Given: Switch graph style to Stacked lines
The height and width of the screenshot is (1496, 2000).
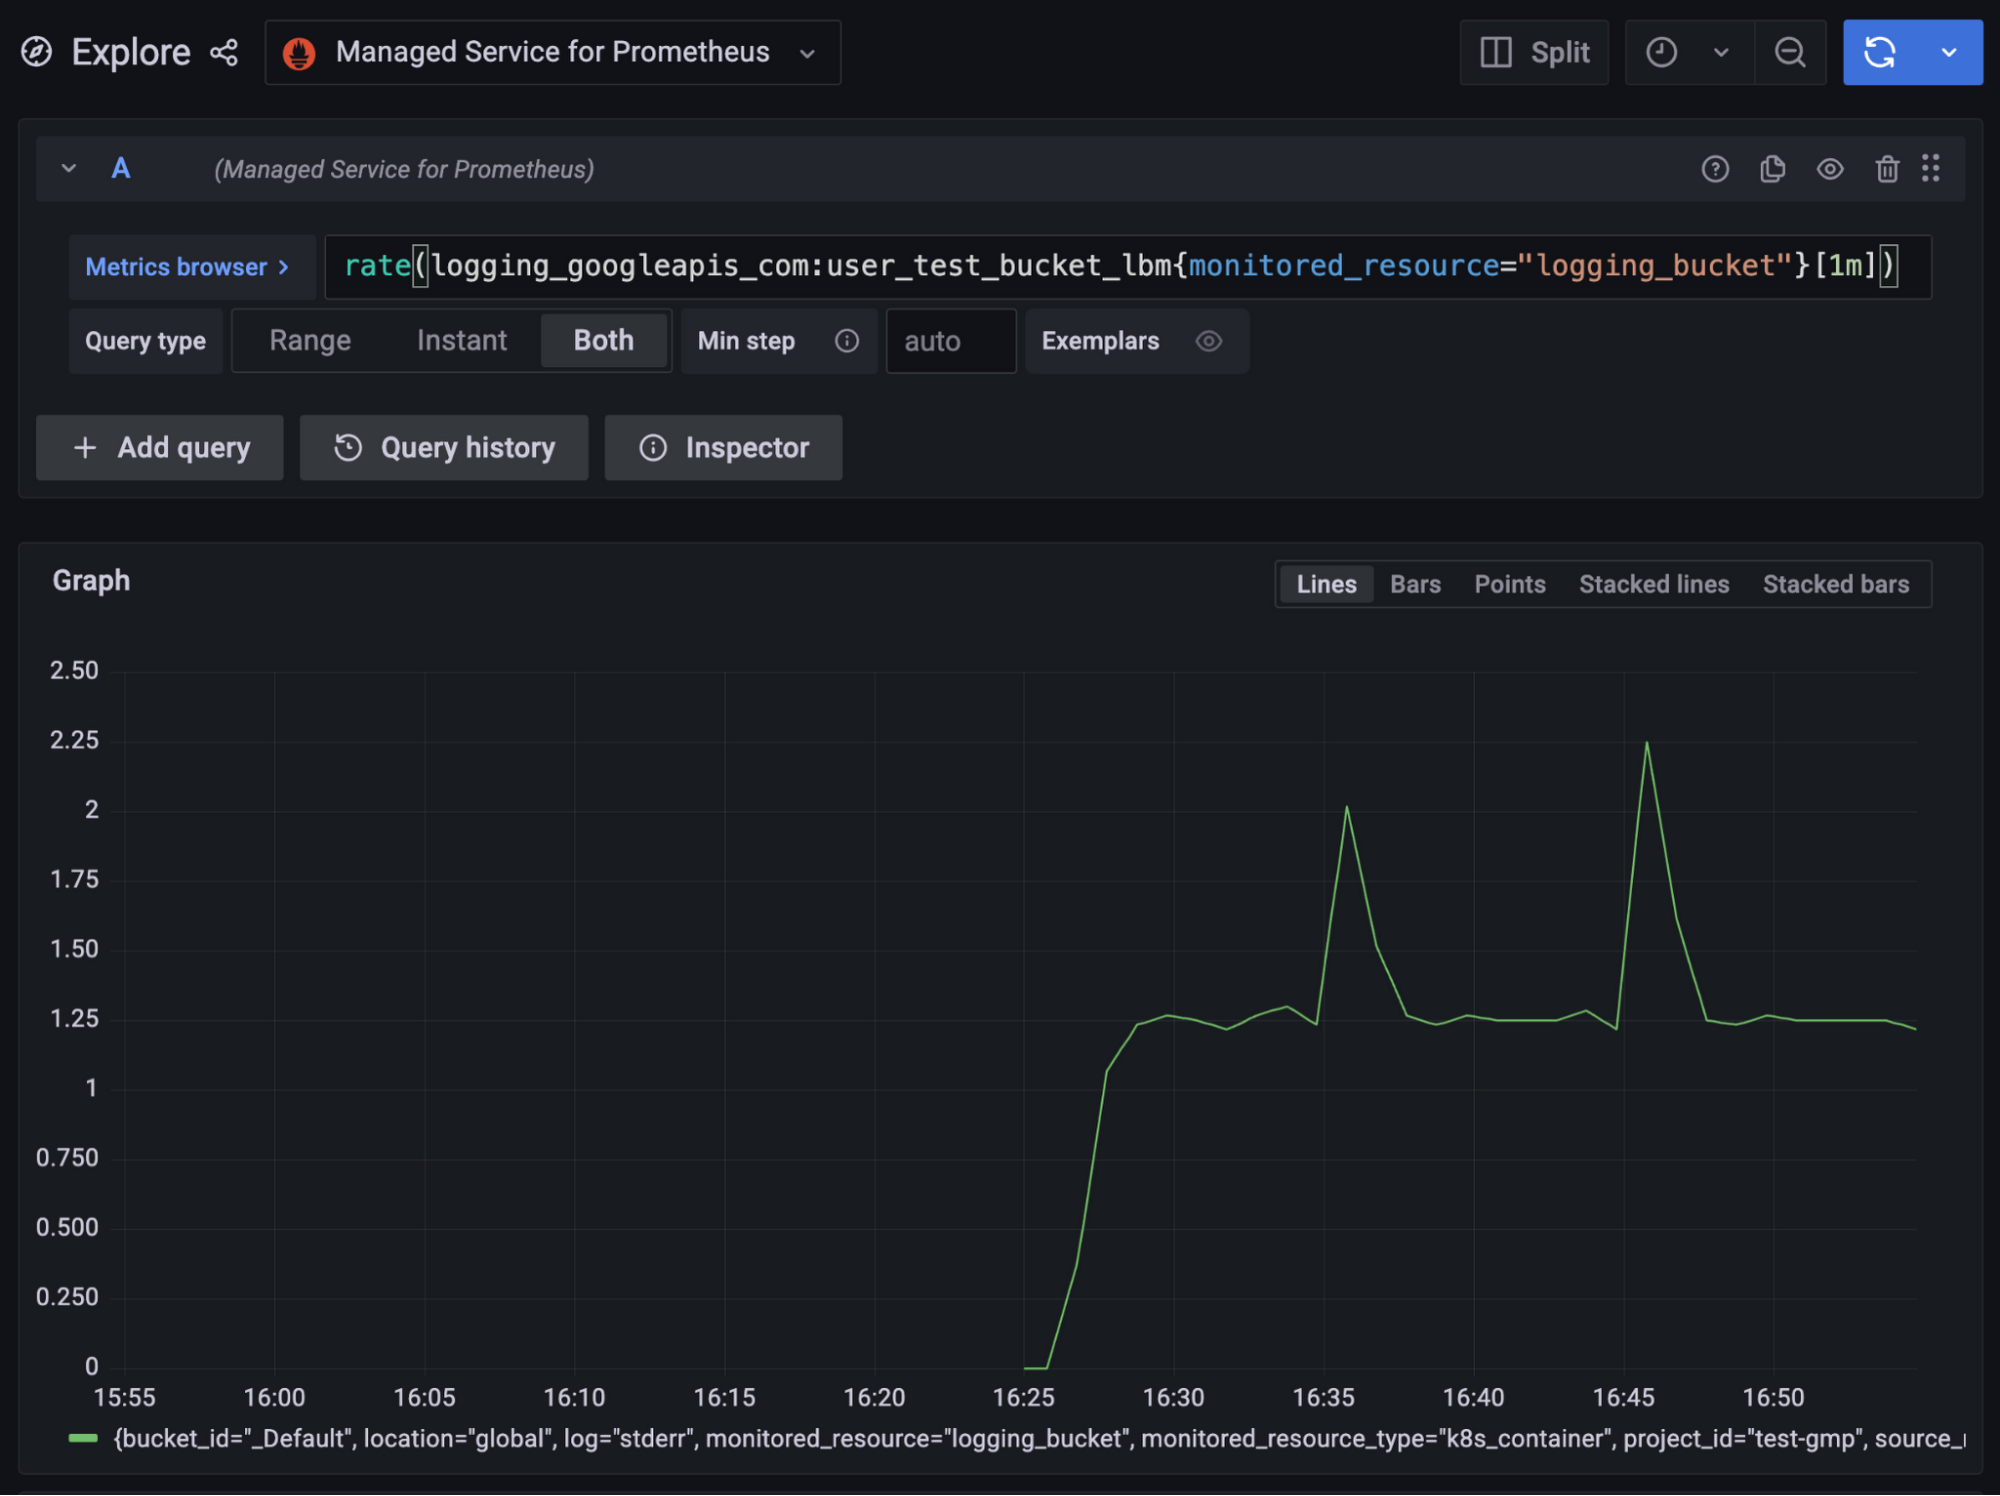Looking at the screenshot, I should click(1654, 584).
